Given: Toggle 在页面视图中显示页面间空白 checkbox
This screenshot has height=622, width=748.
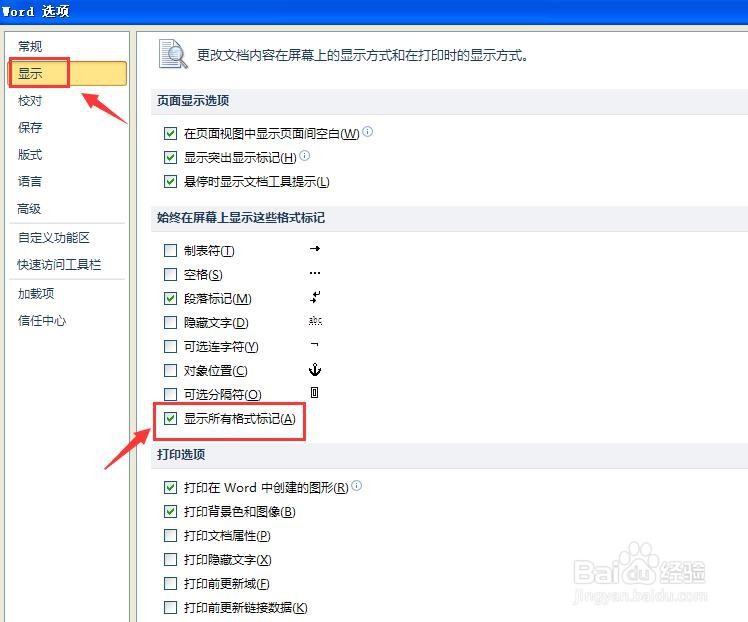Looking at the screenshot, I should (x=170, y=133).
